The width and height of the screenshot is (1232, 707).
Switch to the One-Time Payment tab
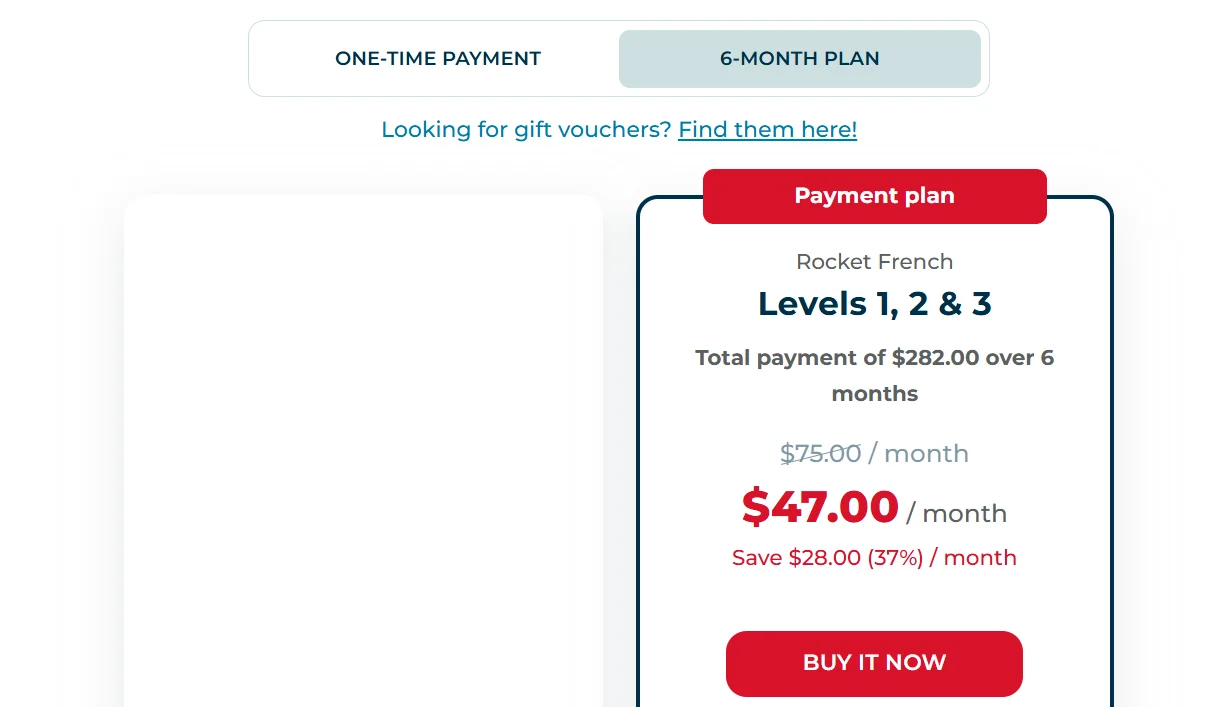[438, 59]
